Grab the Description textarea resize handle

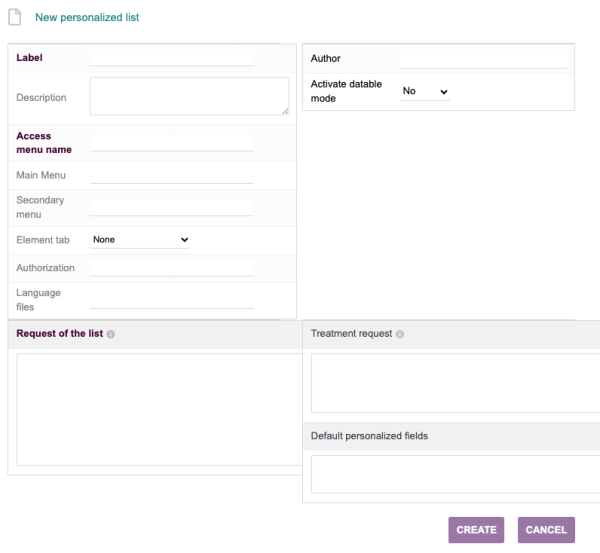click(x=285, y=111)
